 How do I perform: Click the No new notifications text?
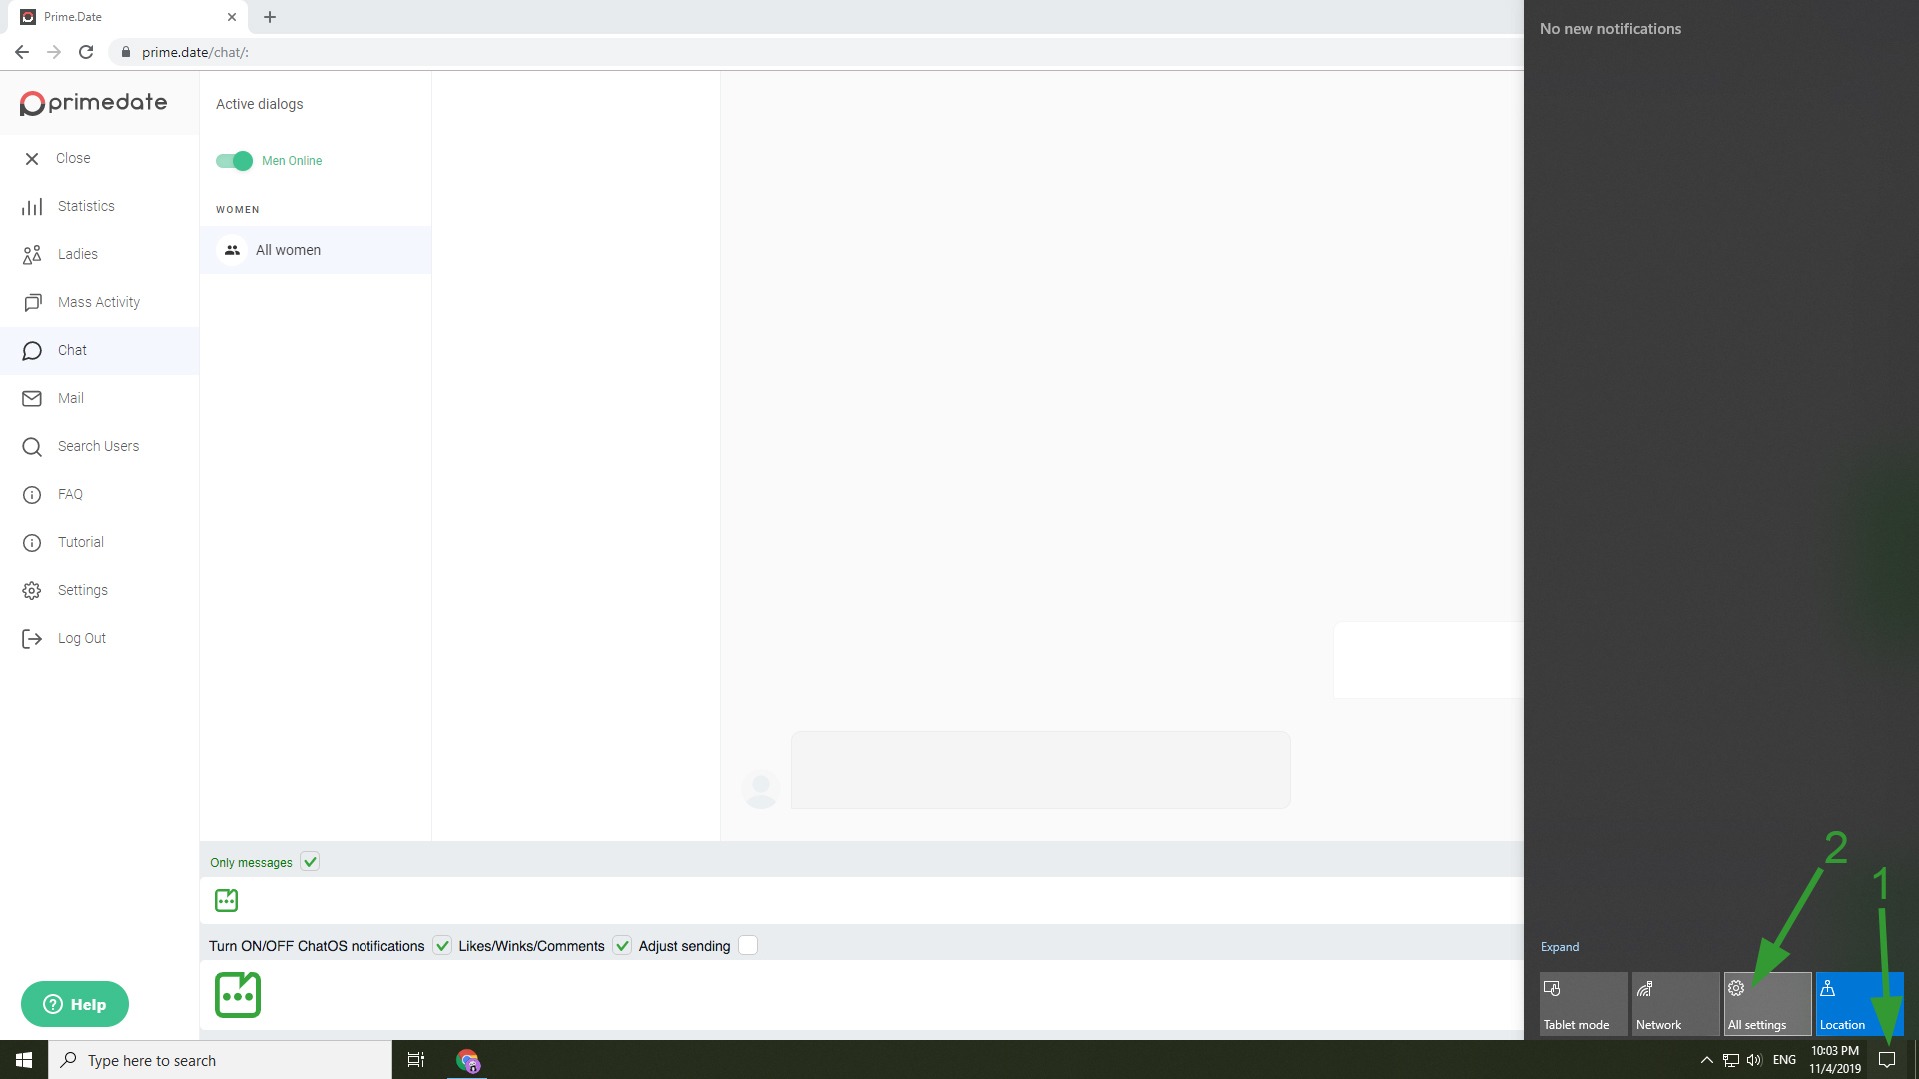pyautogui.click(x=1611, y=29)
